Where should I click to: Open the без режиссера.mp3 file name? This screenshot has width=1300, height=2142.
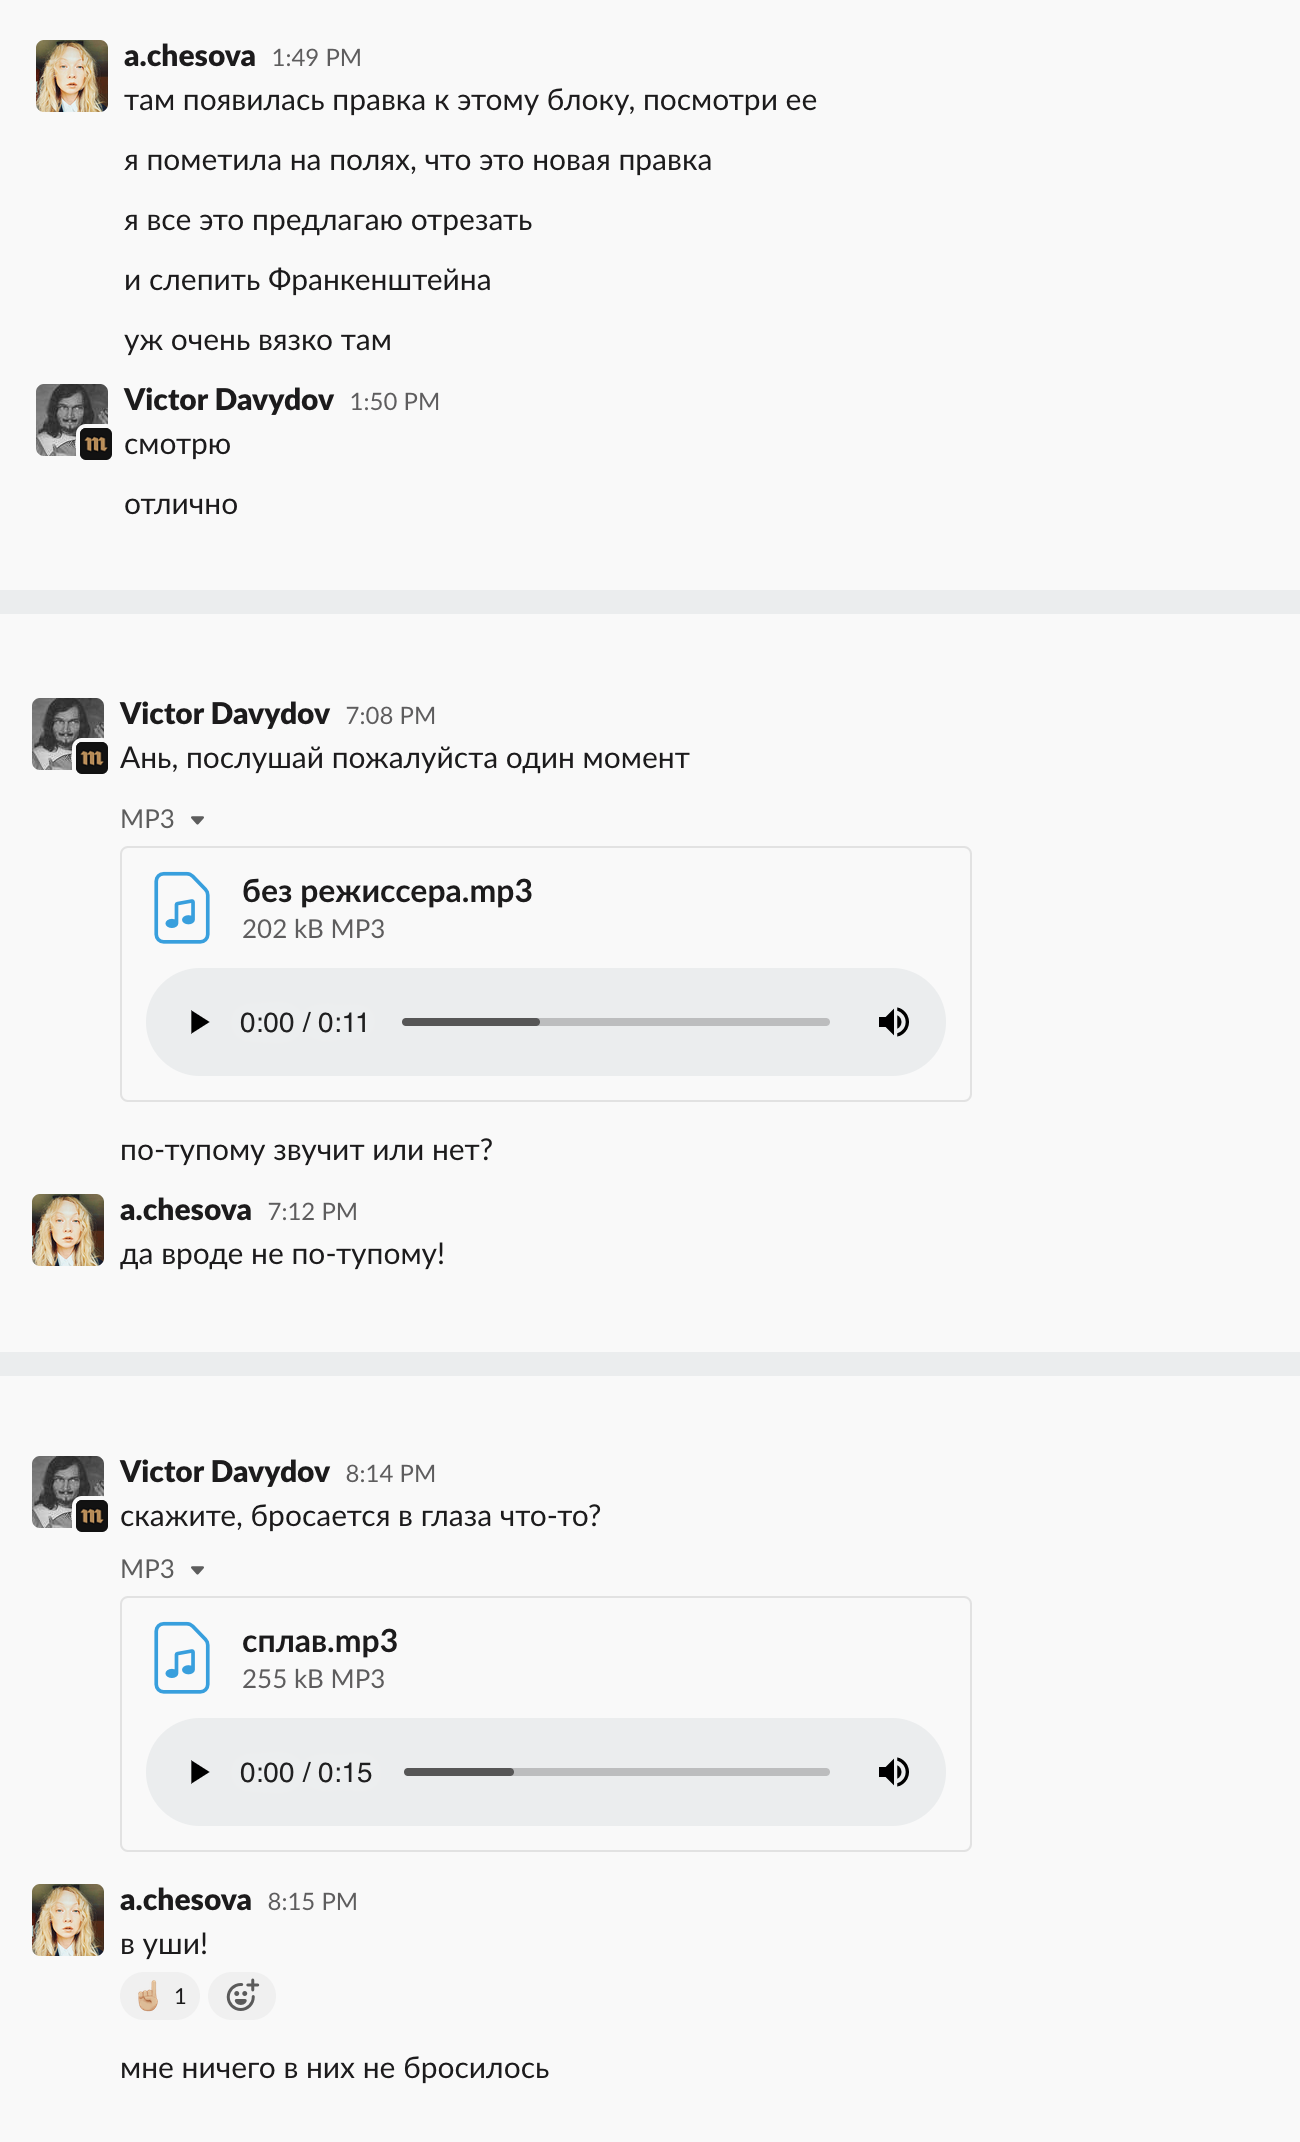point(387,891)
